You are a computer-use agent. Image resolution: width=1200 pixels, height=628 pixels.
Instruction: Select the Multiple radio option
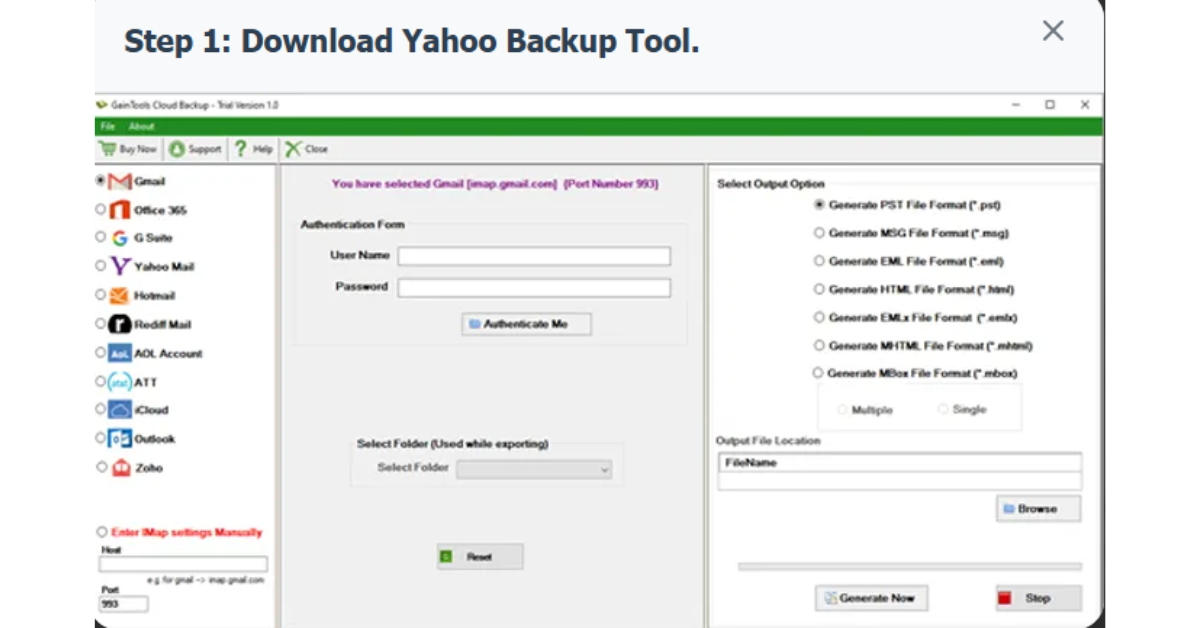tap(842, 410)
